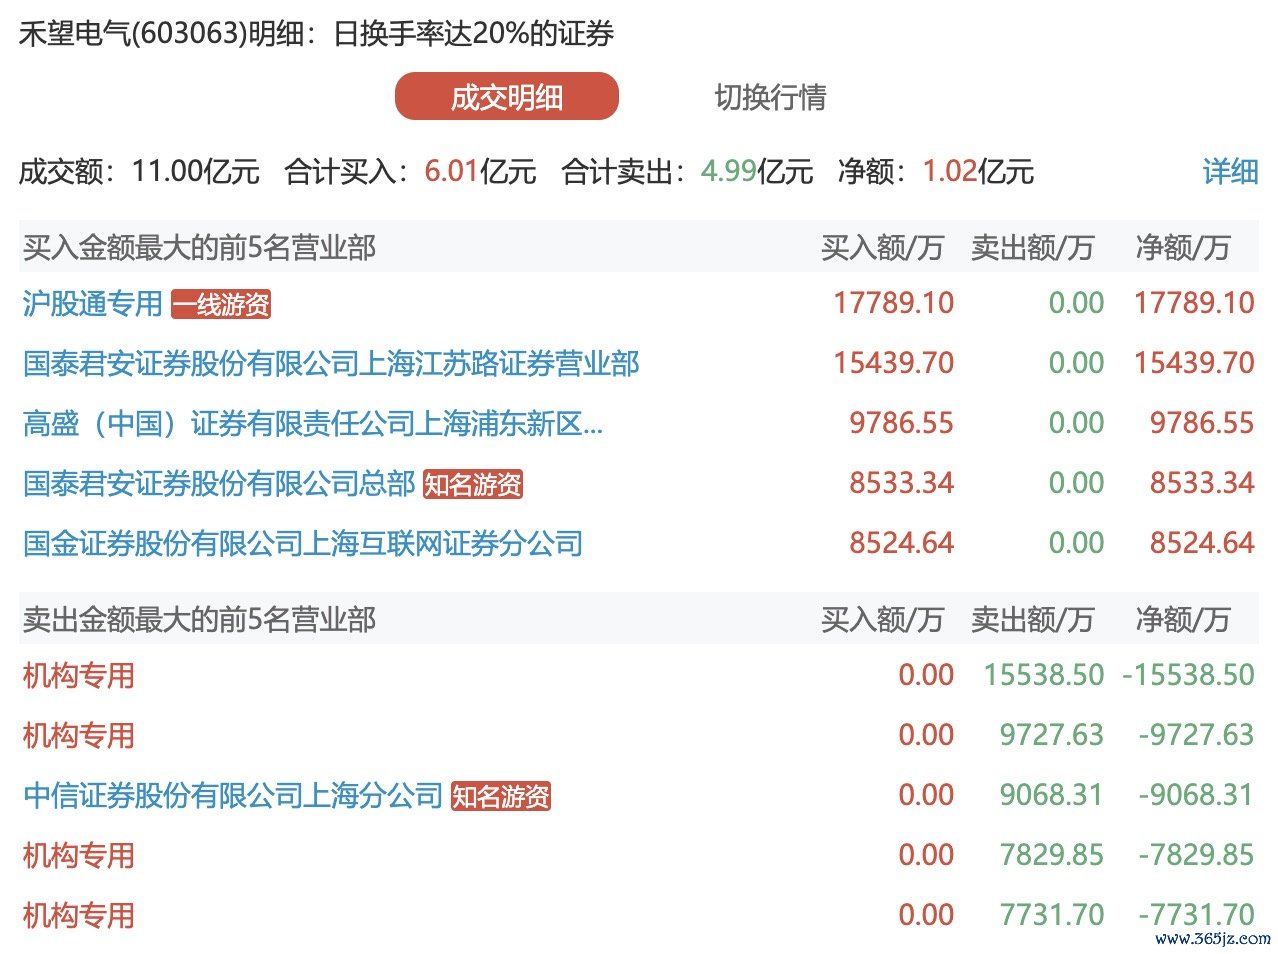Open 高盛（中国）证券上海浦东新区 link
This screenshot has height=954, width=1278.
pos(313,423)
